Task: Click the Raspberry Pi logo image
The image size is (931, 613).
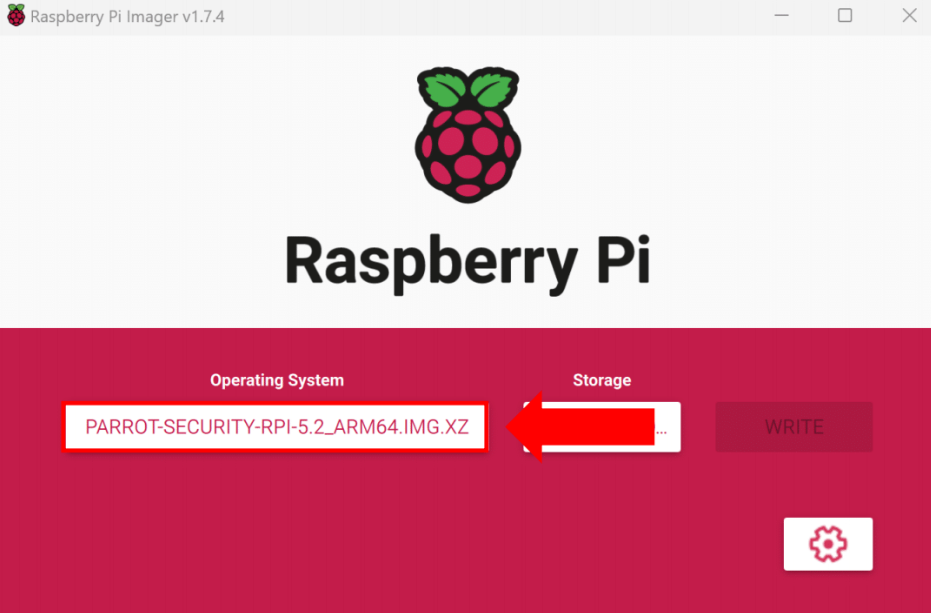Action: (468, 134)
